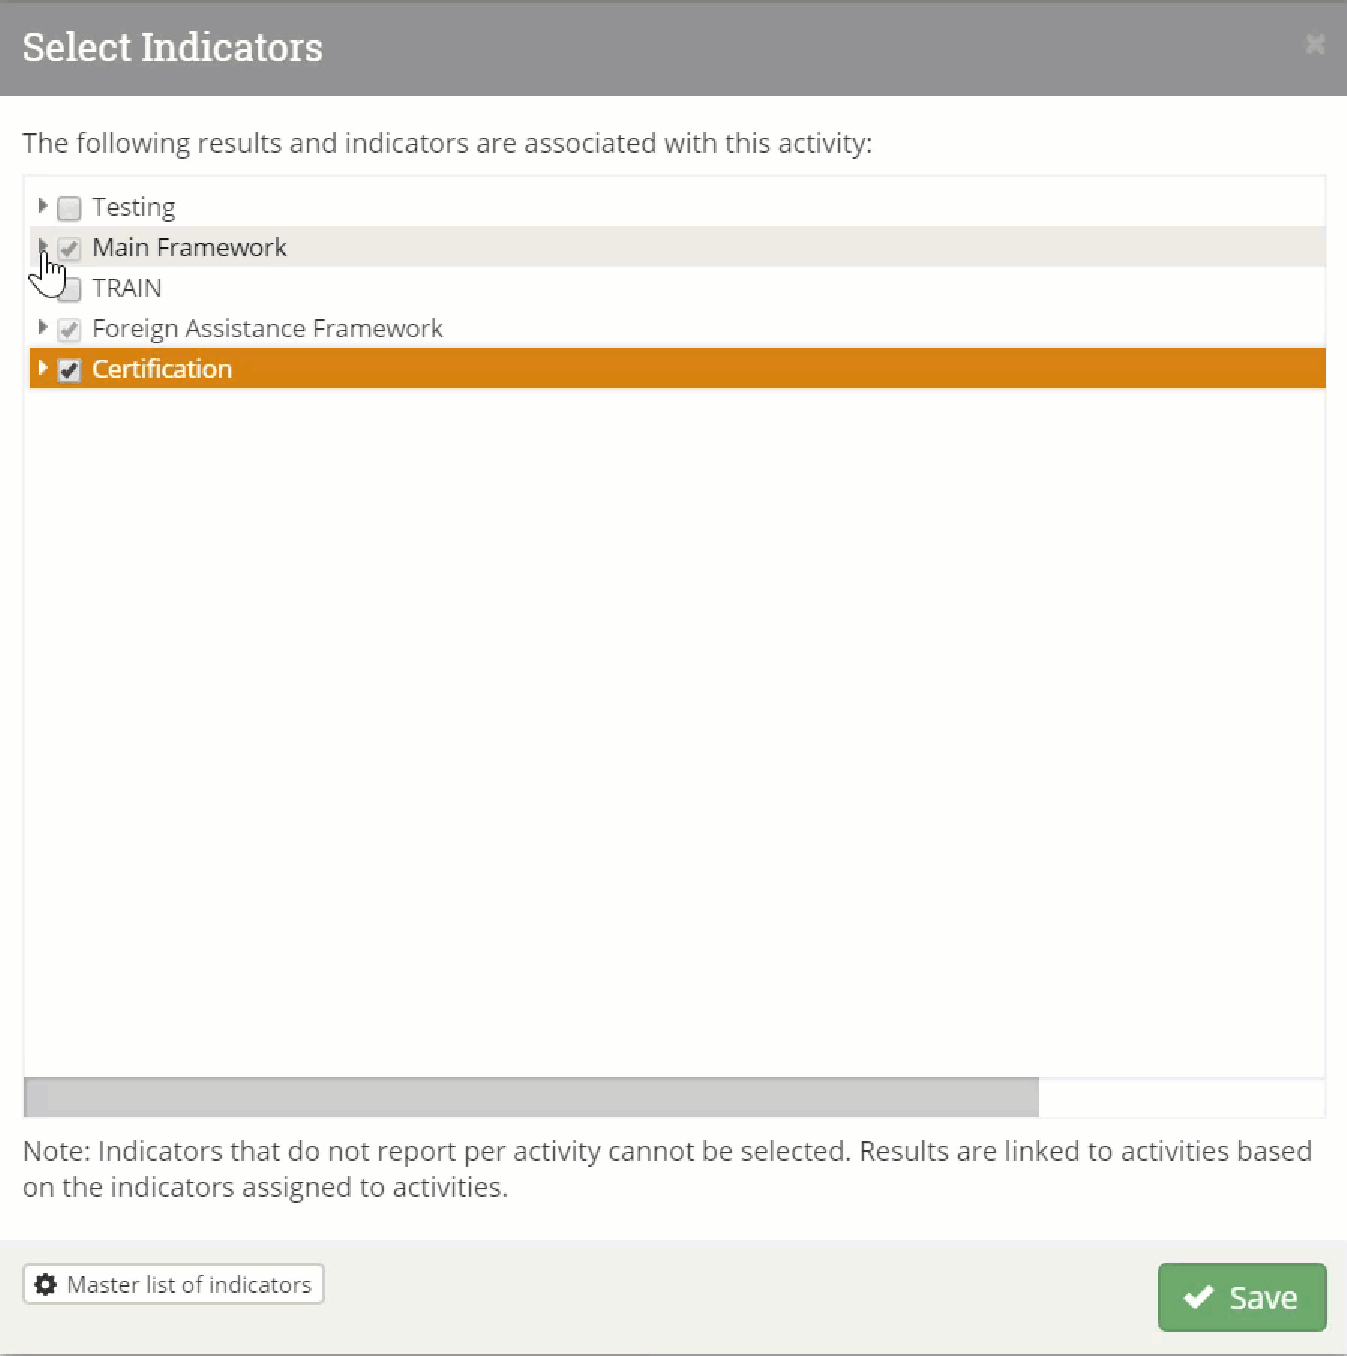Expand the Testing tree node

[42, 206]
